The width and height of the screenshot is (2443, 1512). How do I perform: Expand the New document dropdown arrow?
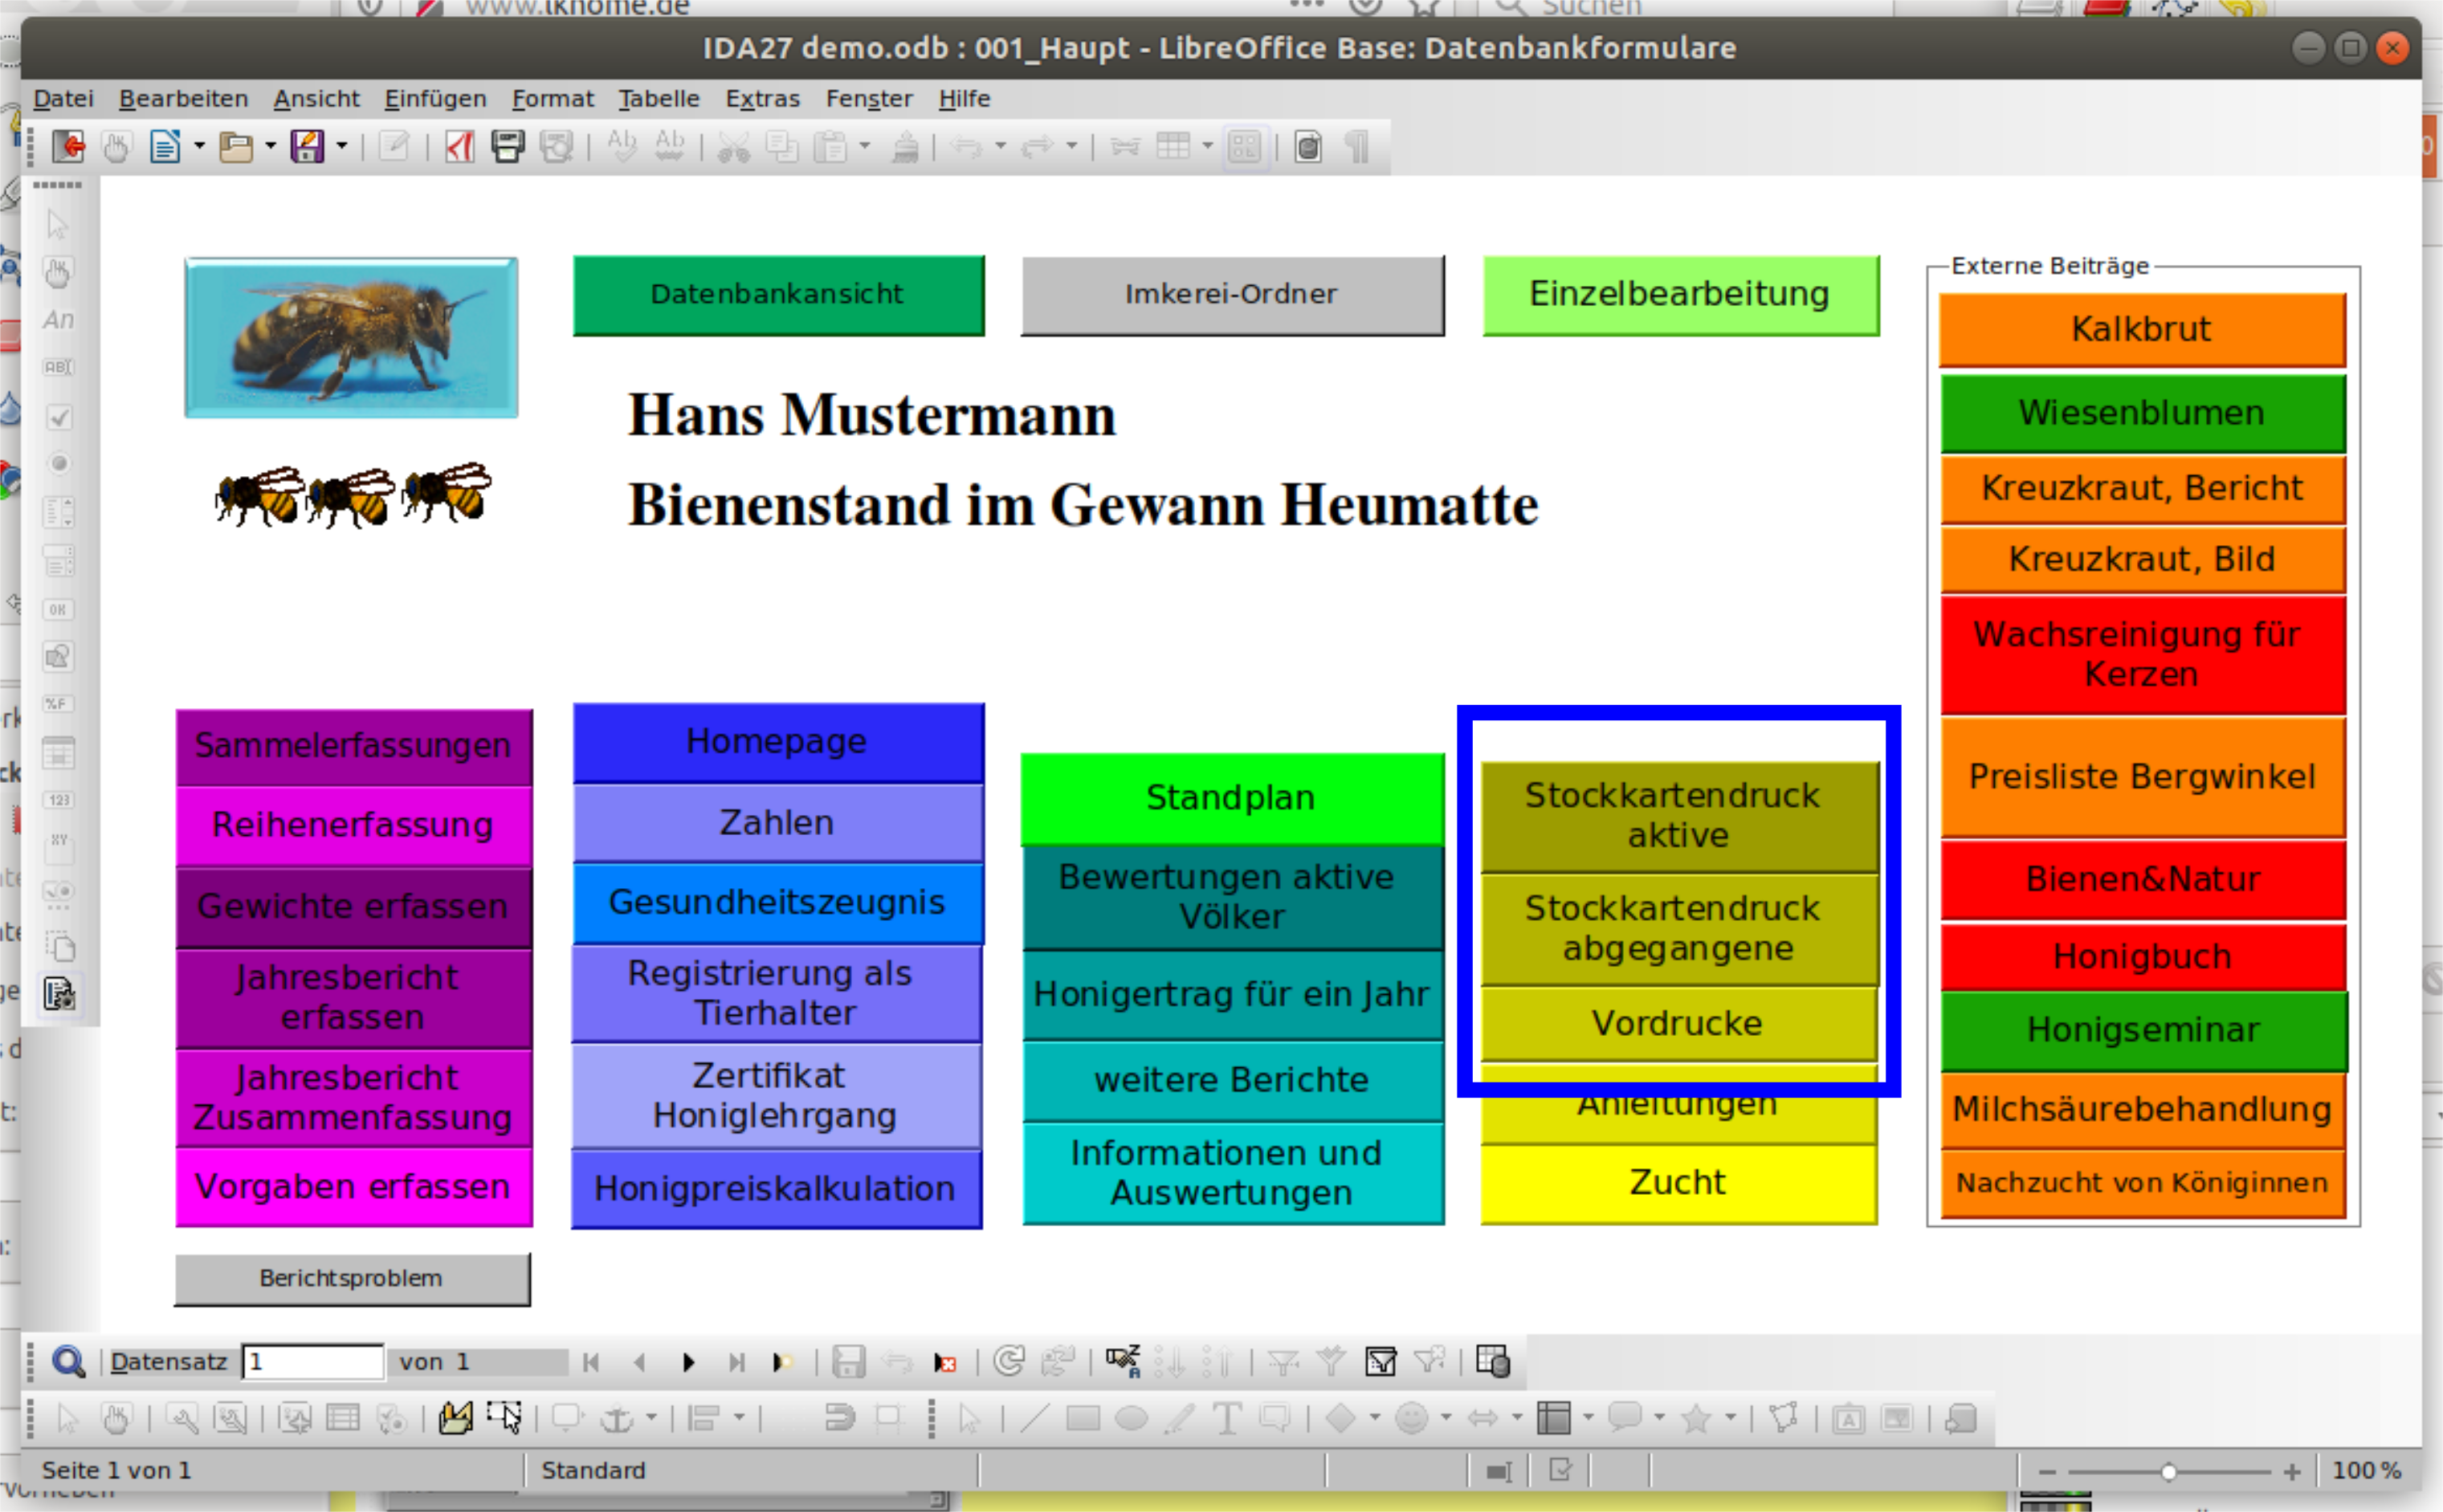click(199, 147)
